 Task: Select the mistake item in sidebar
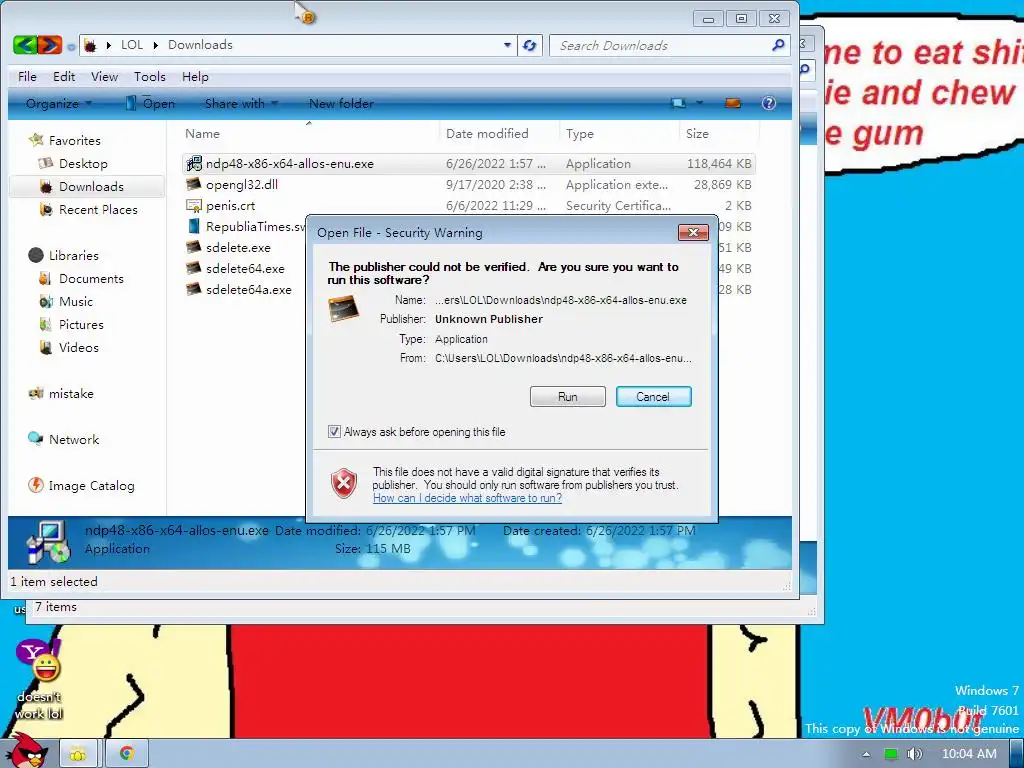[x=71, y=394]
